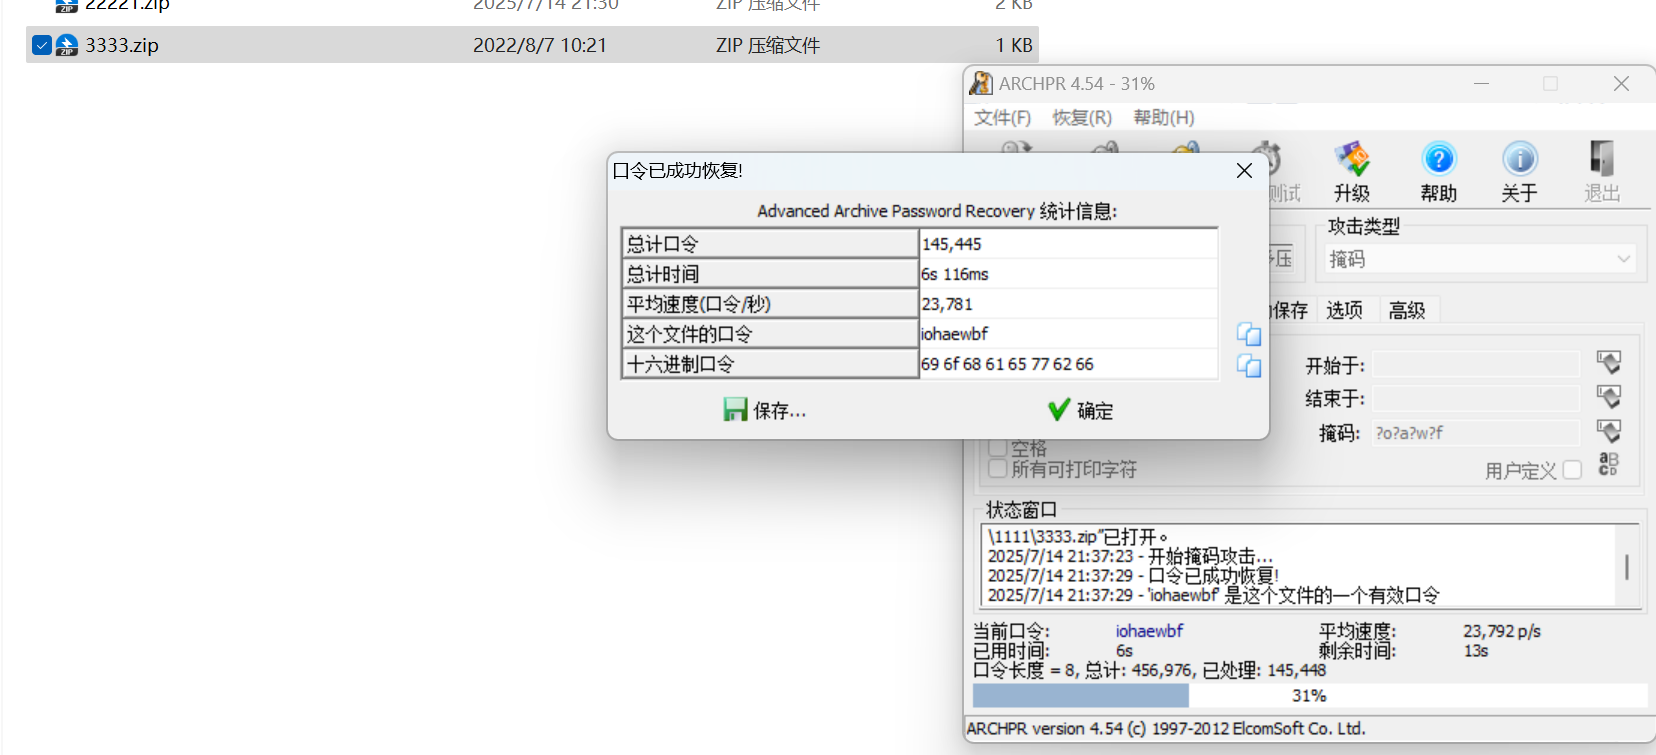
Task: Click the 十六进制口令 row label
Action: [x=770, y=364]
